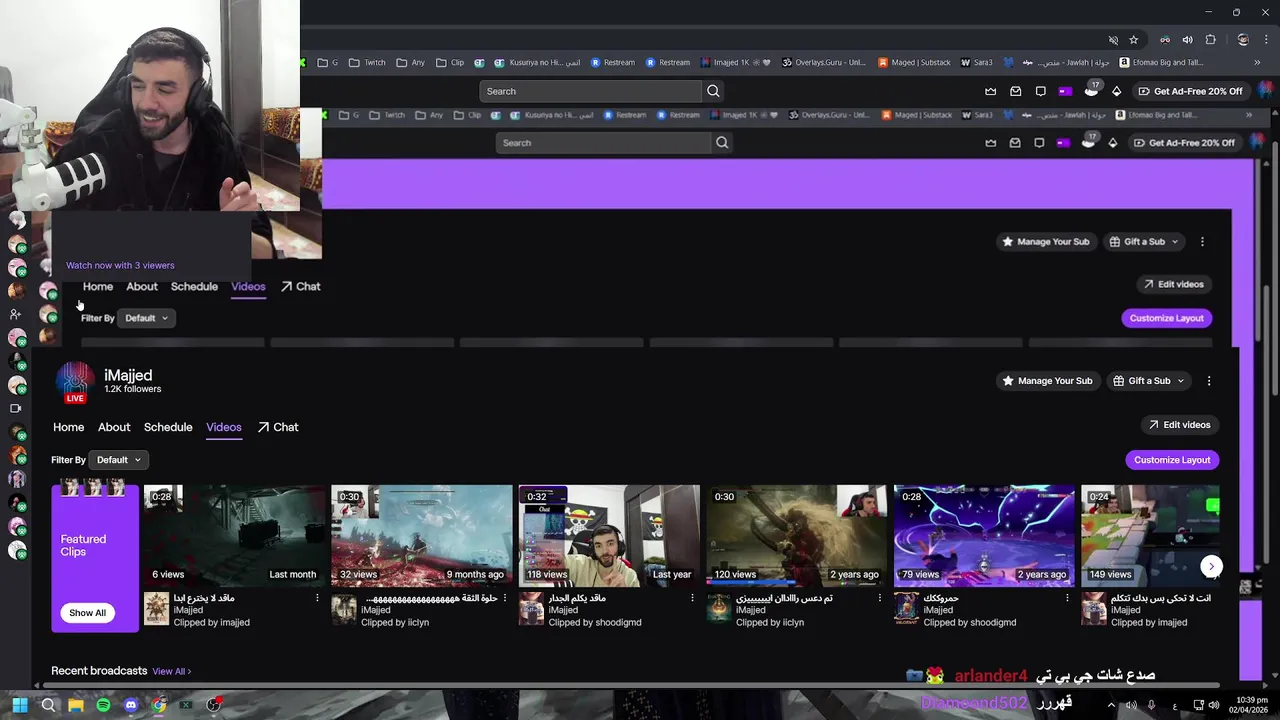Open Prime loot crown icon in main Twitch bar

coord(990,91)
